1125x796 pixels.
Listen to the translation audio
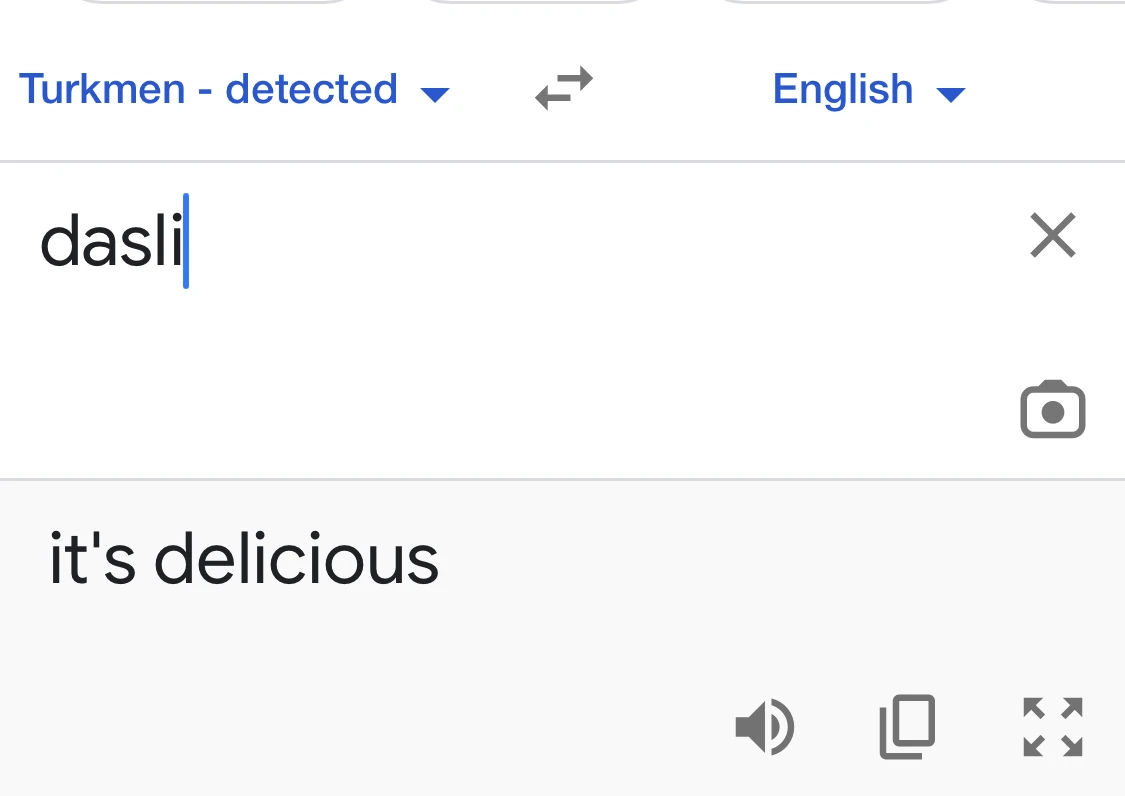764,726
